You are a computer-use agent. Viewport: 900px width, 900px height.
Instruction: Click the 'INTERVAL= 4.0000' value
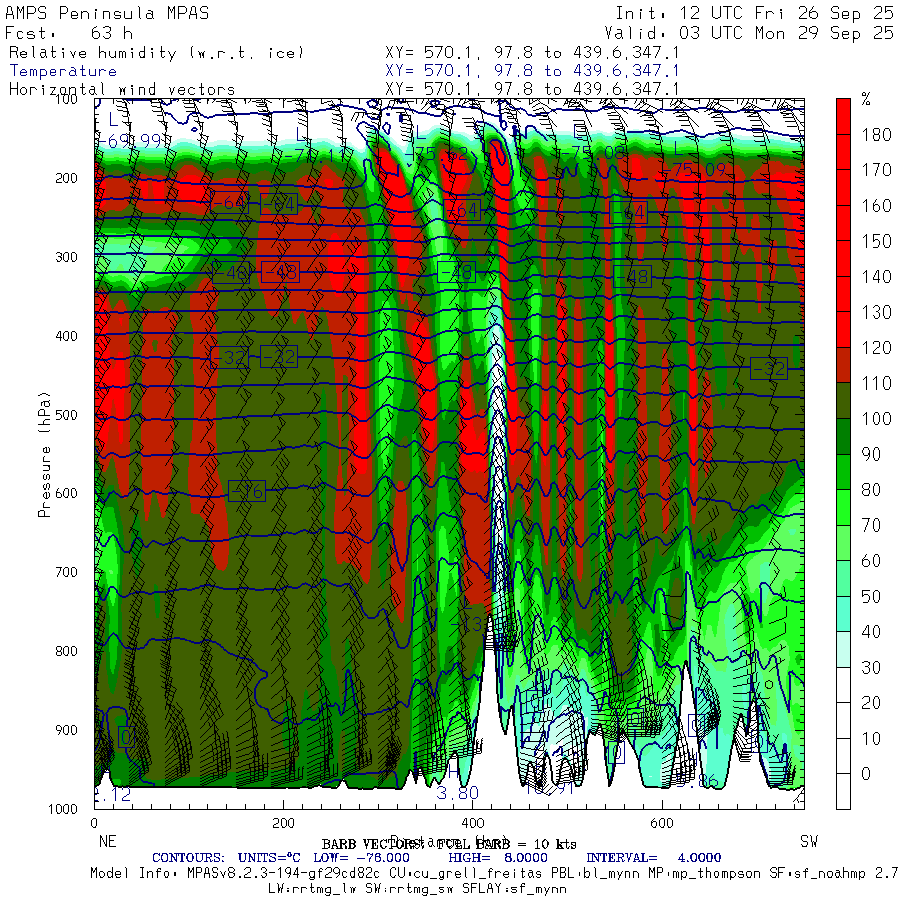(654, 858)
